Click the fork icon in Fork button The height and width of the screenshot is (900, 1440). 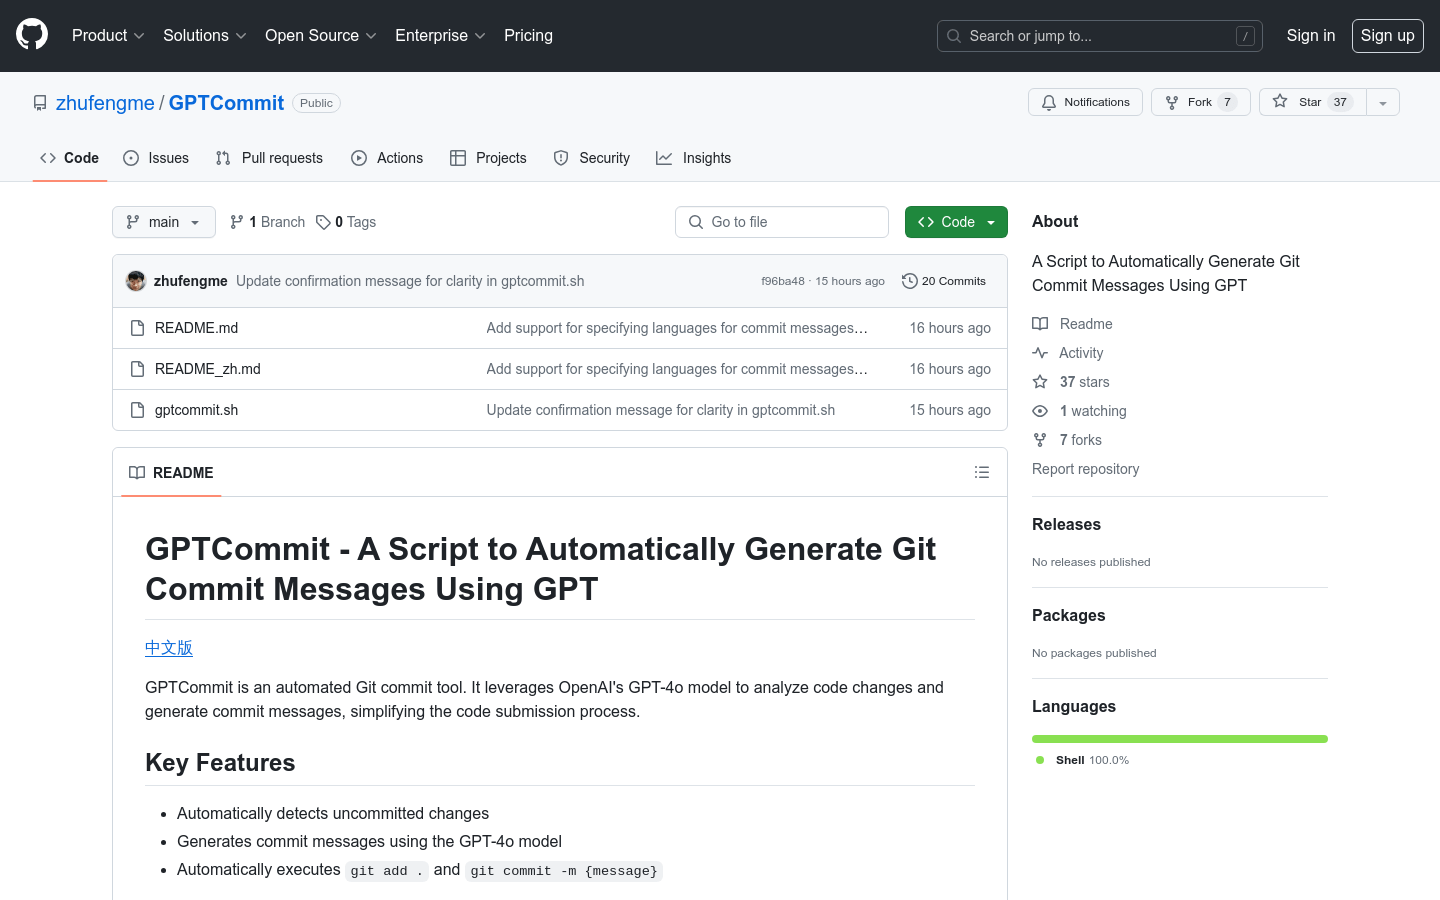[x=1172, y=102]
